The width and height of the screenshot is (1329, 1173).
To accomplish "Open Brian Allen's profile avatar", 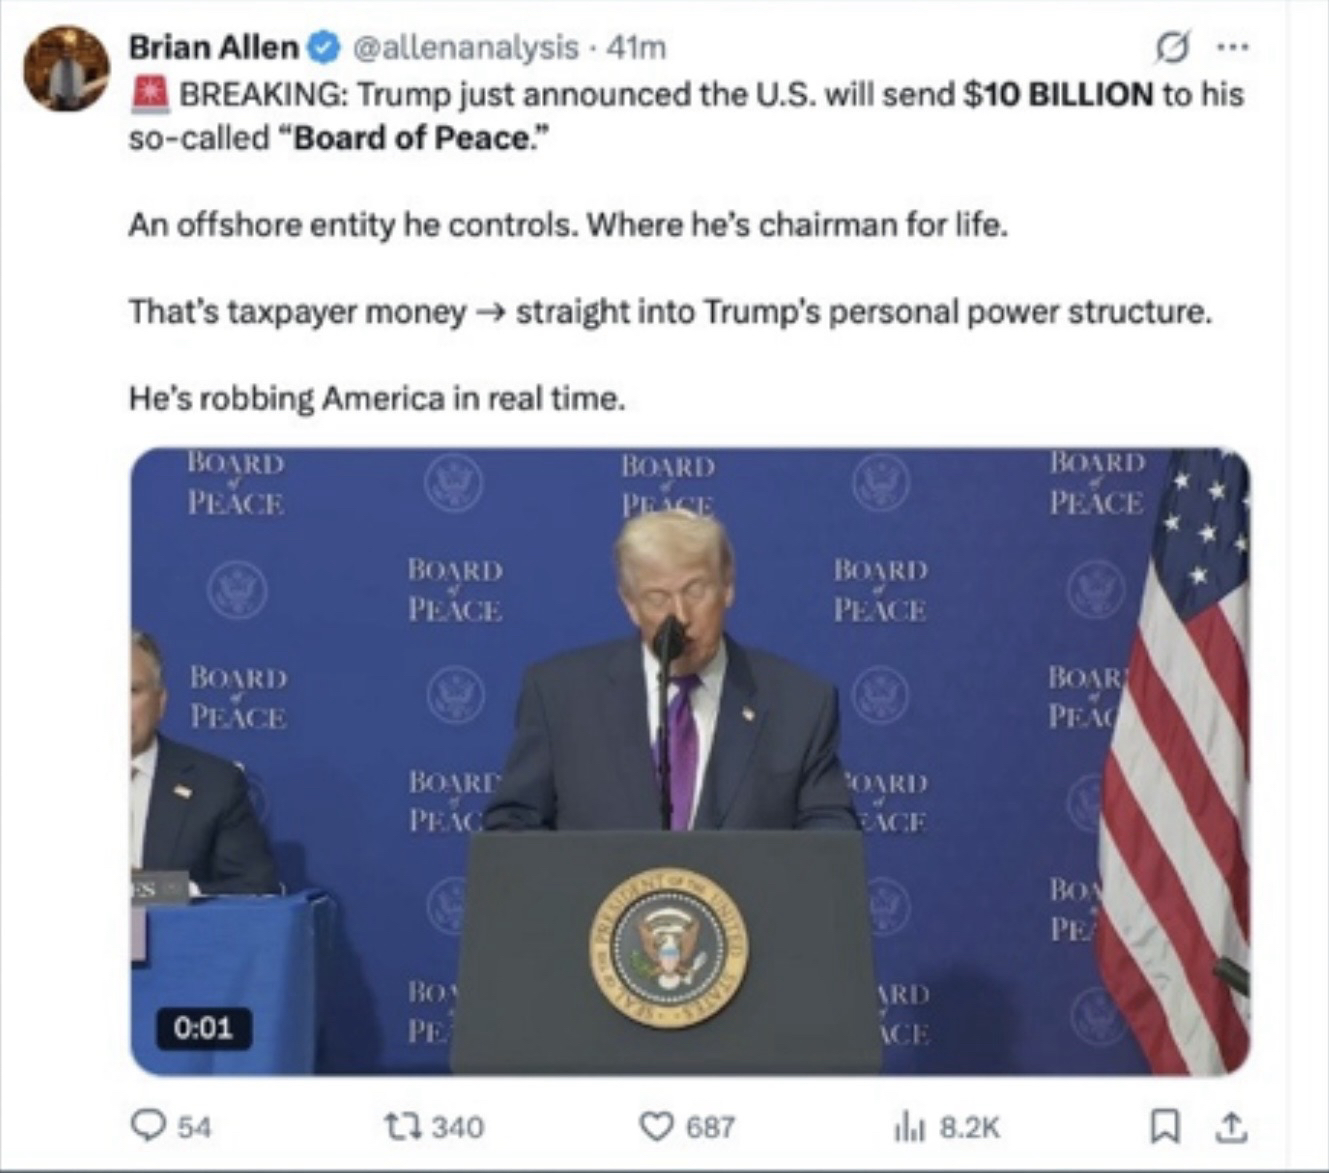I will [x=66, y=68].
